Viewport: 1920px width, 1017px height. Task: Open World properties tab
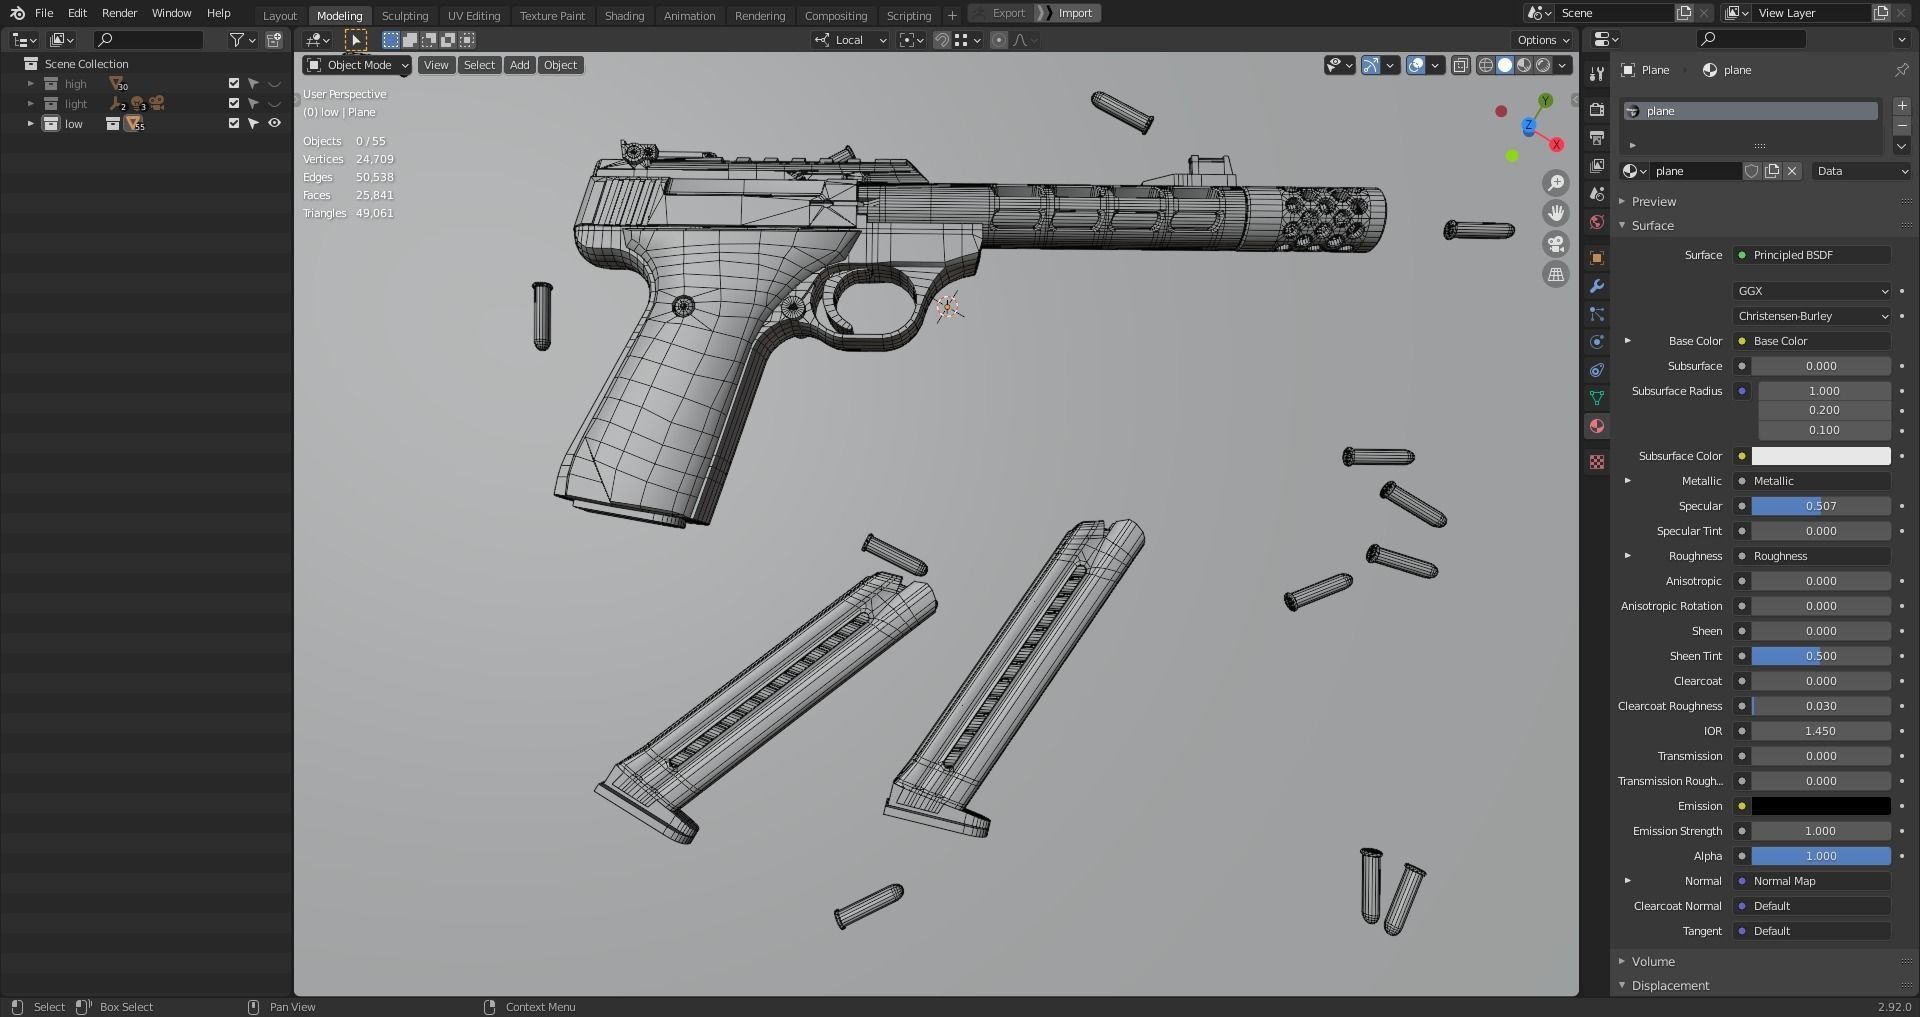click(x=1597, y=222)
